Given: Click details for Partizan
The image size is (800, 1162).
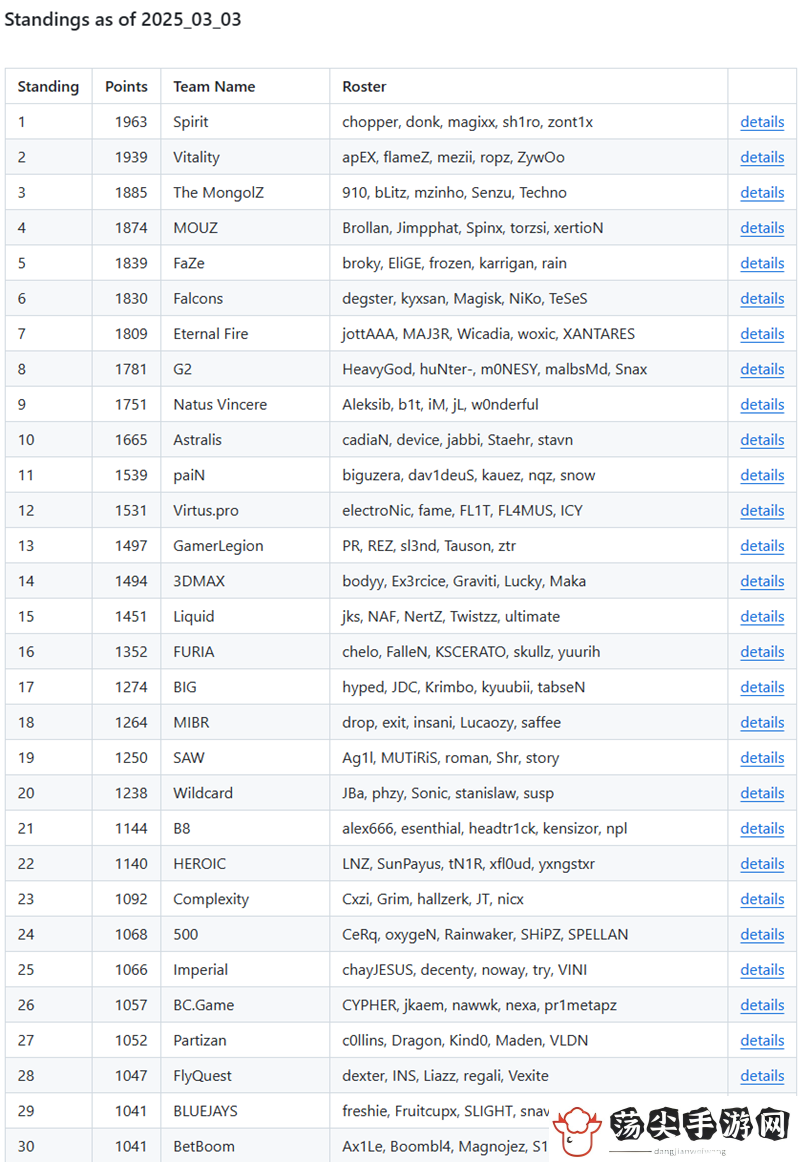Looking at the screenshot, I should click(762, 1040).
